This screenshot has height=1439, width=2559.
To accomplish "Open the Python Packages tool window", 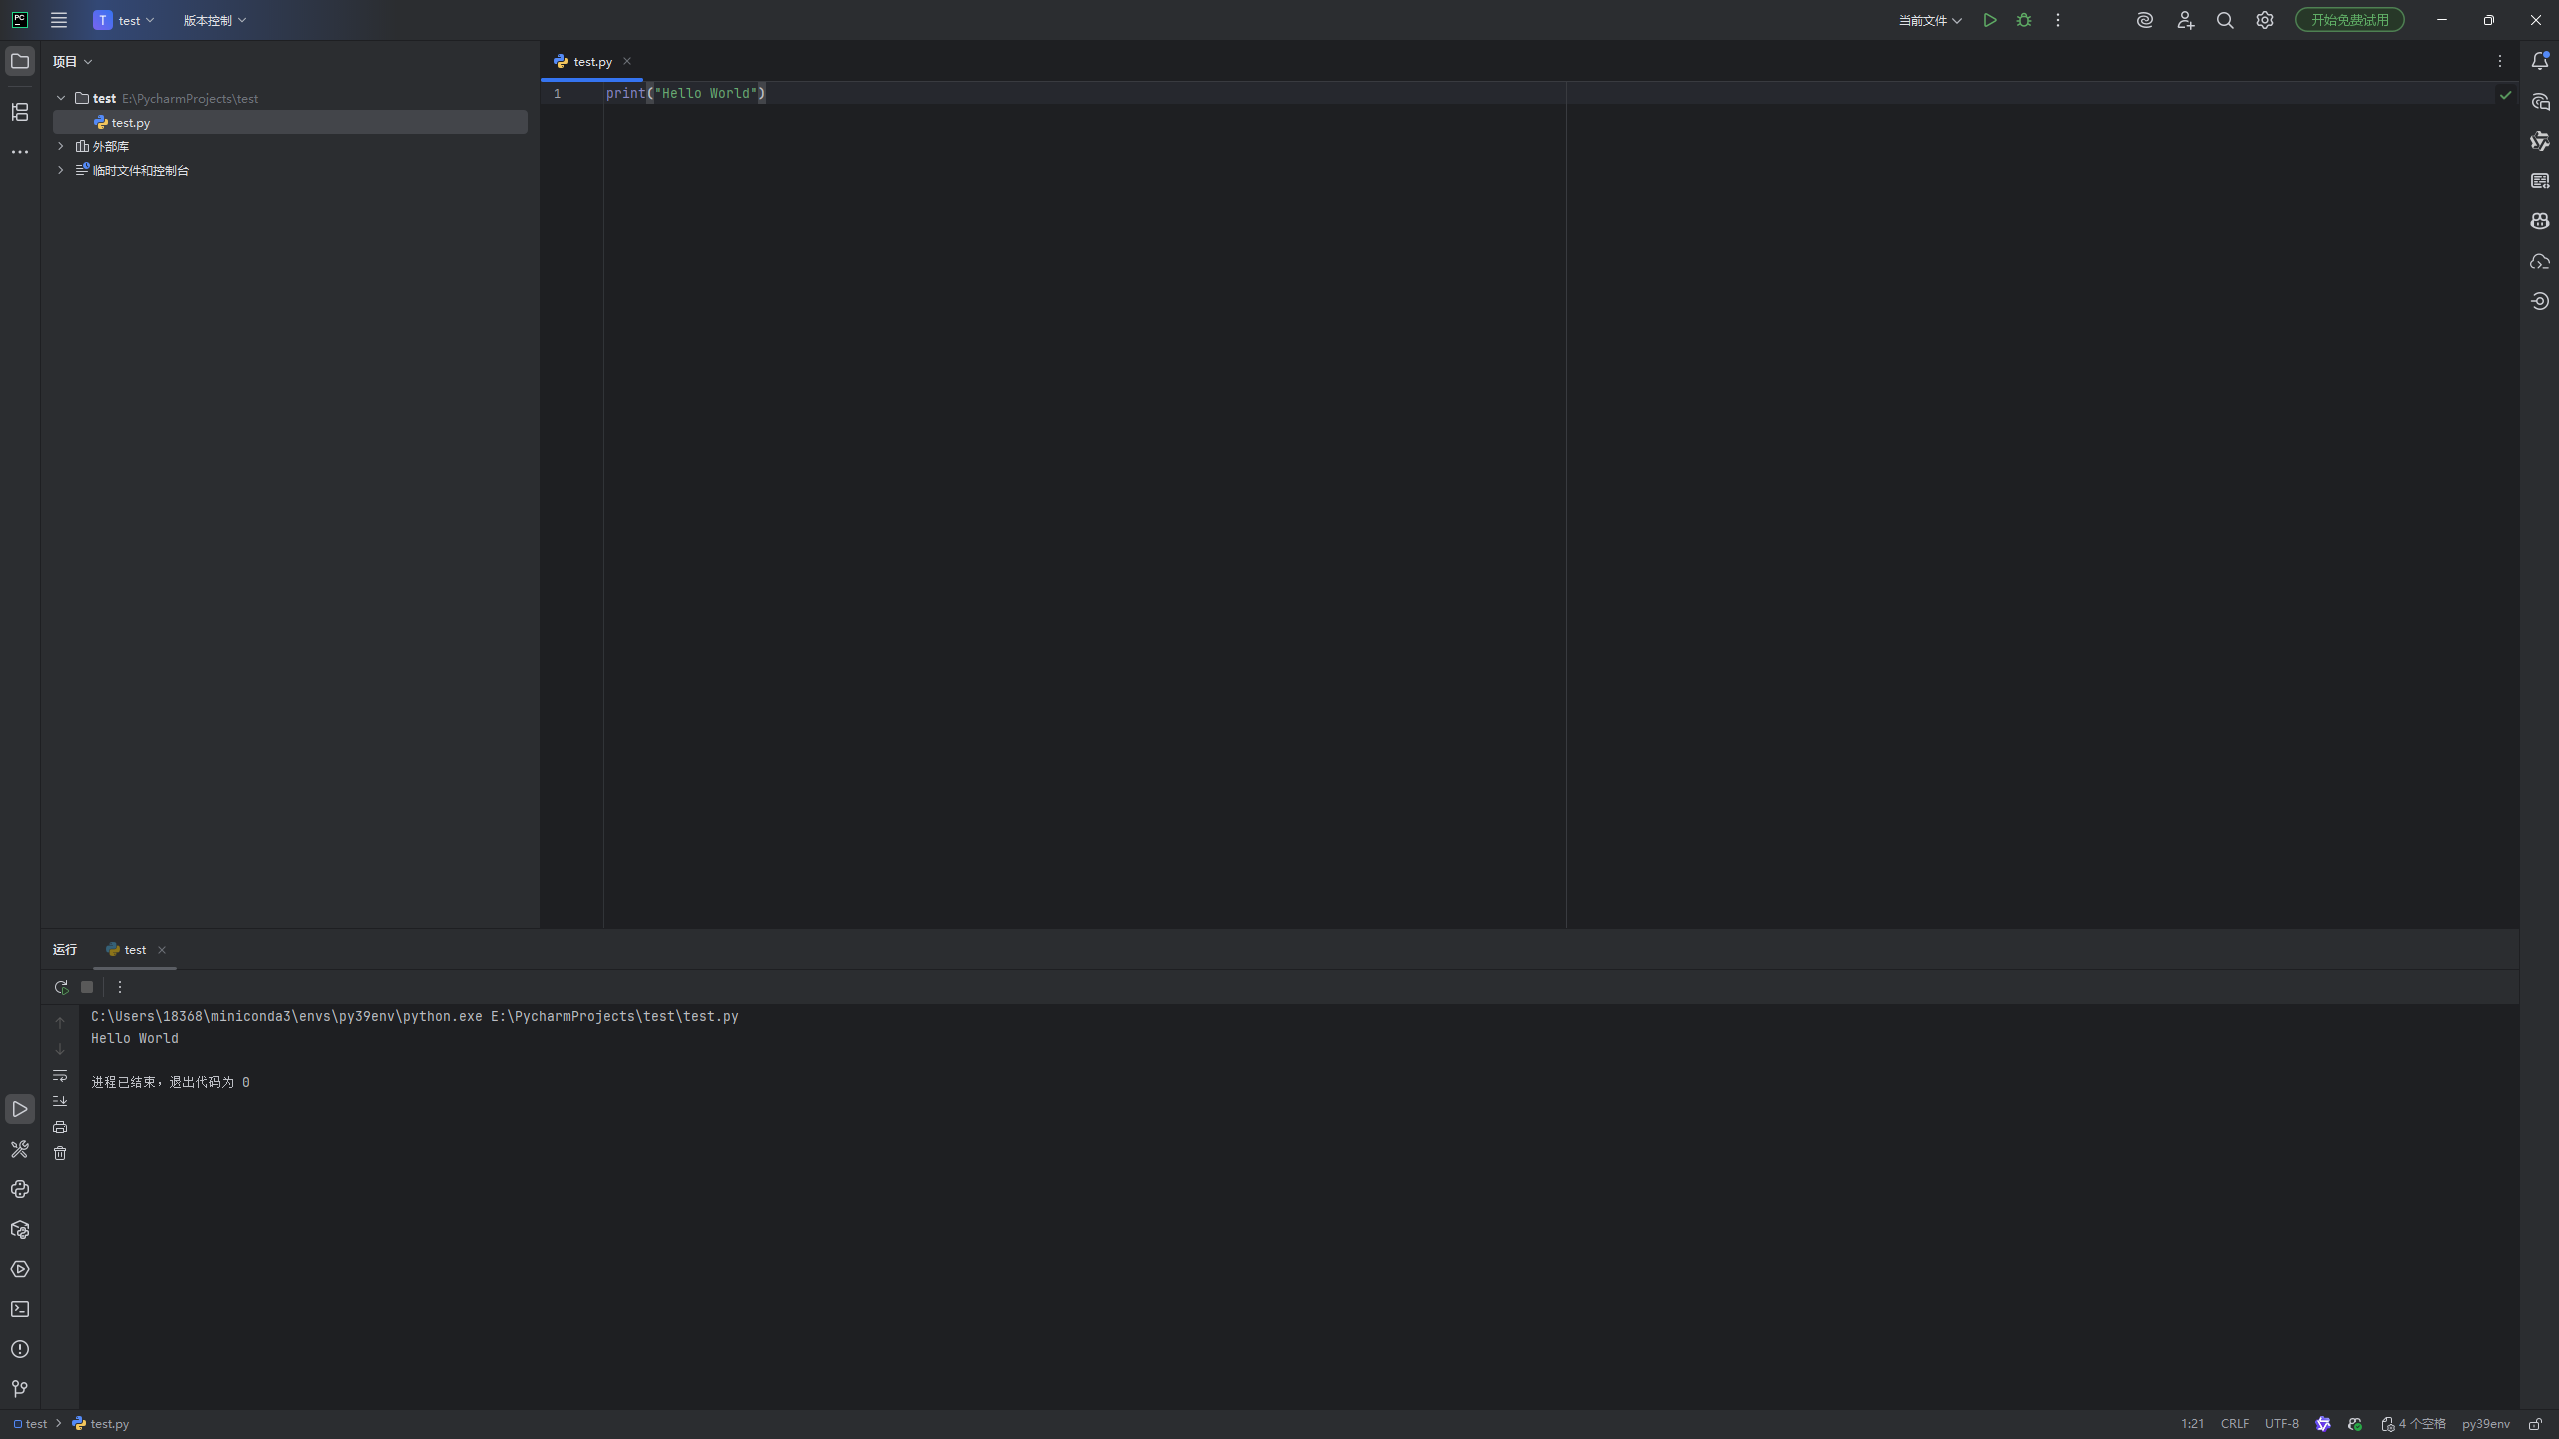I will [x=20, y=1229].
